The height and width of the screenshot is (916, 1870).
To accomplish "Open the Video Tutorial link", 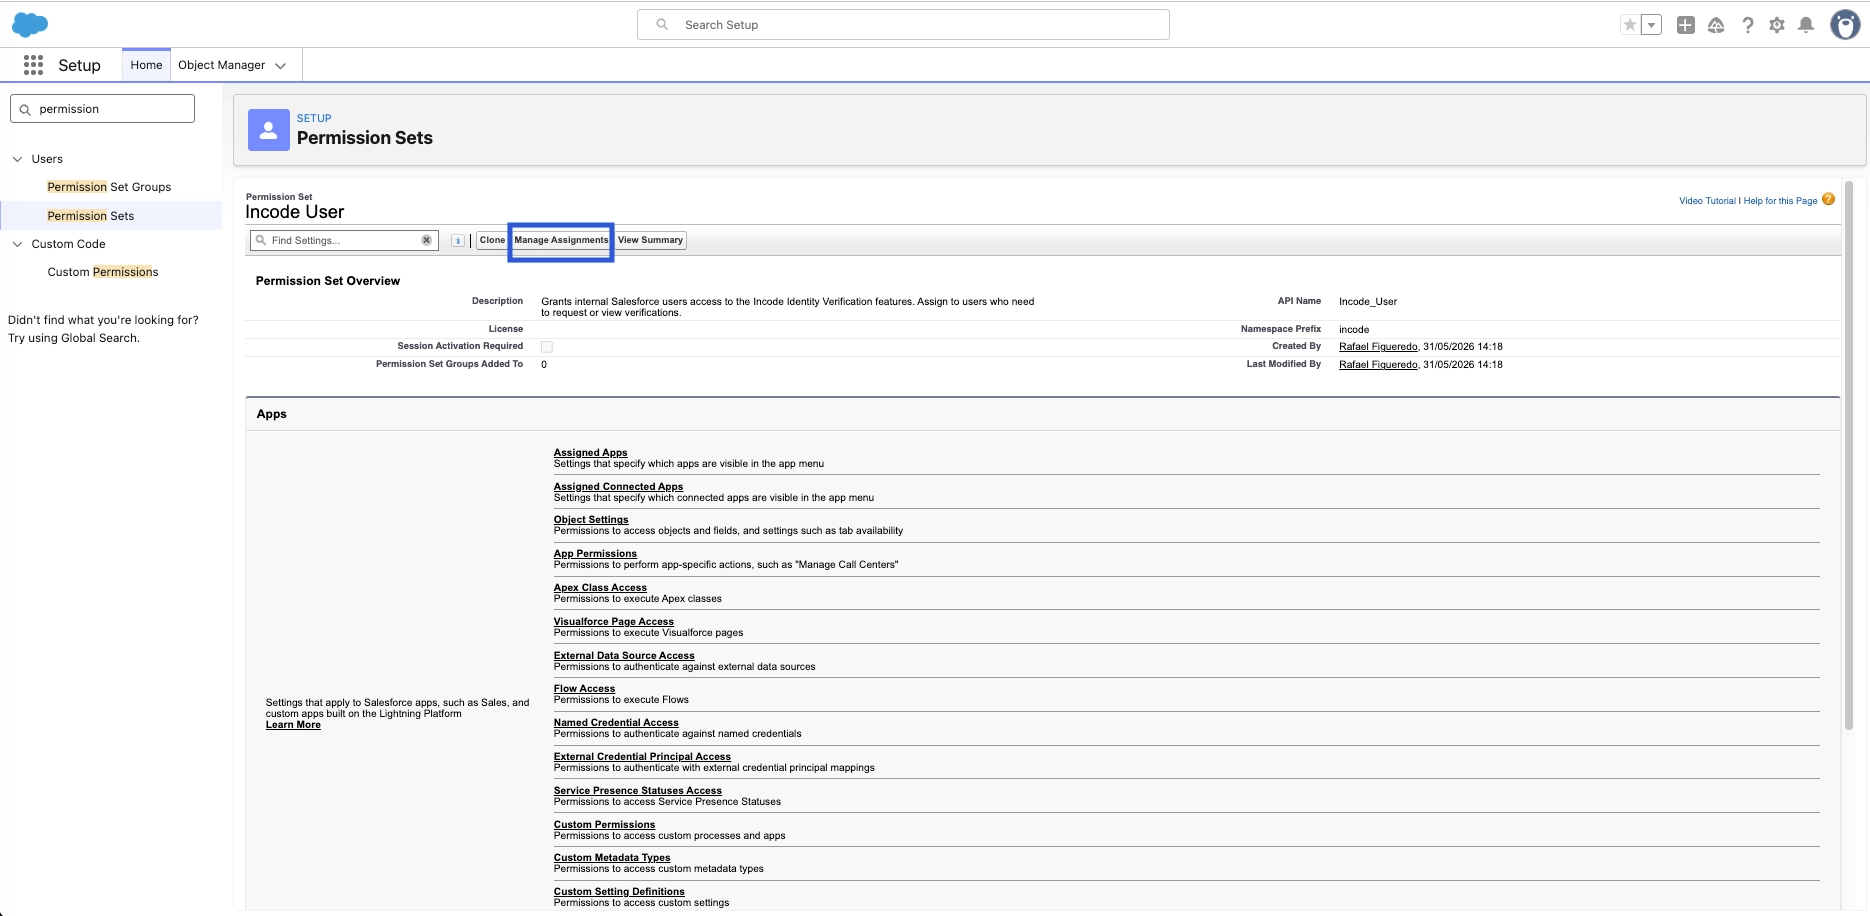I will coord(1707,201).
